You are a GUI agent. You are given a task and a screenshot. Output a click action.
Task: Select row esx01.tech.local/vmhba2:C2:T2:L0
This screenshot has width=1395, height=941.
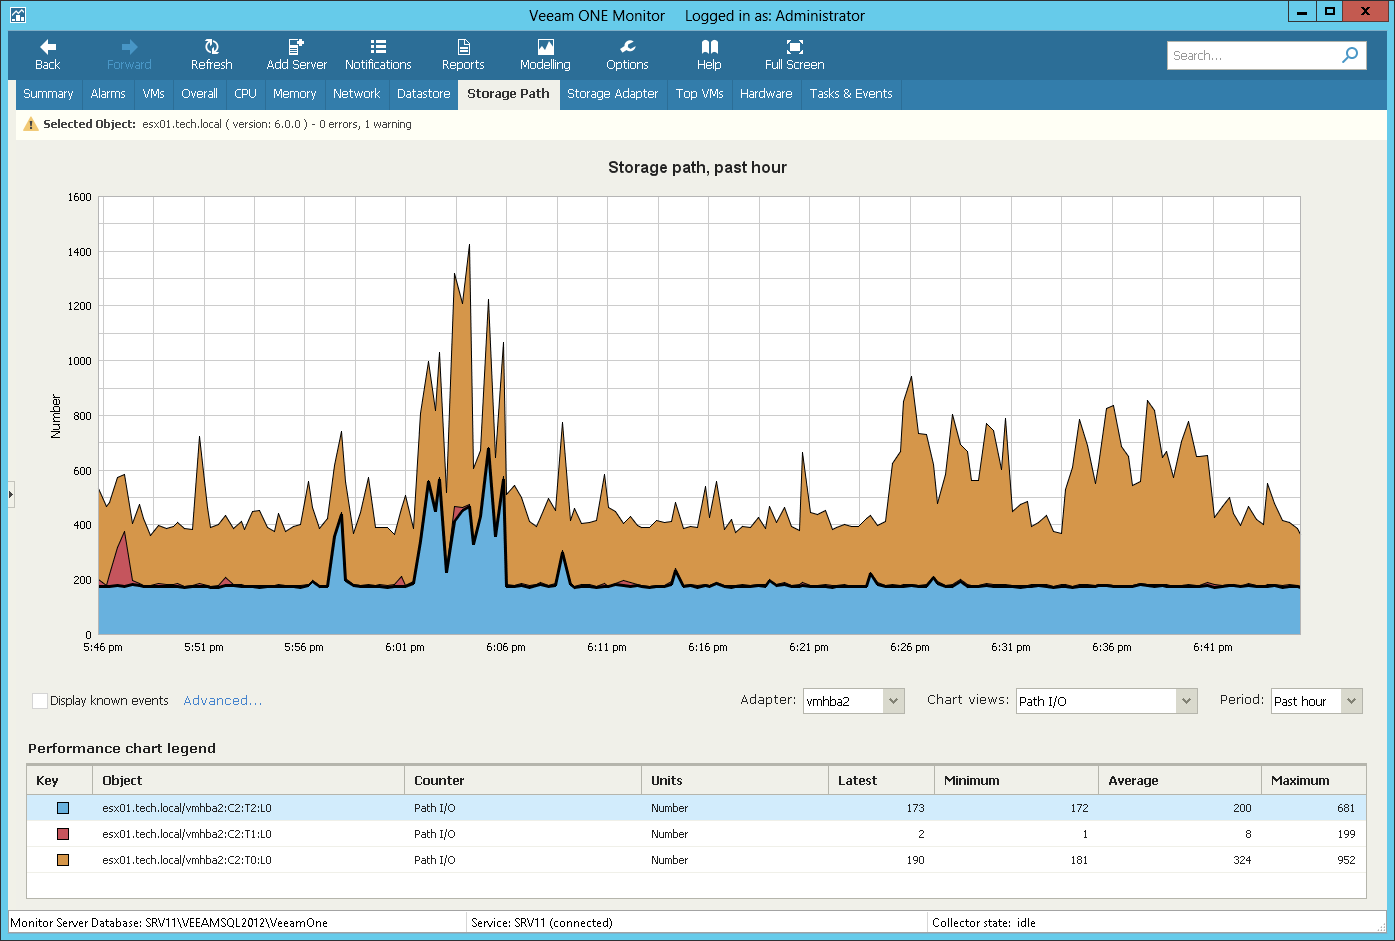click(x=696, y=808)
